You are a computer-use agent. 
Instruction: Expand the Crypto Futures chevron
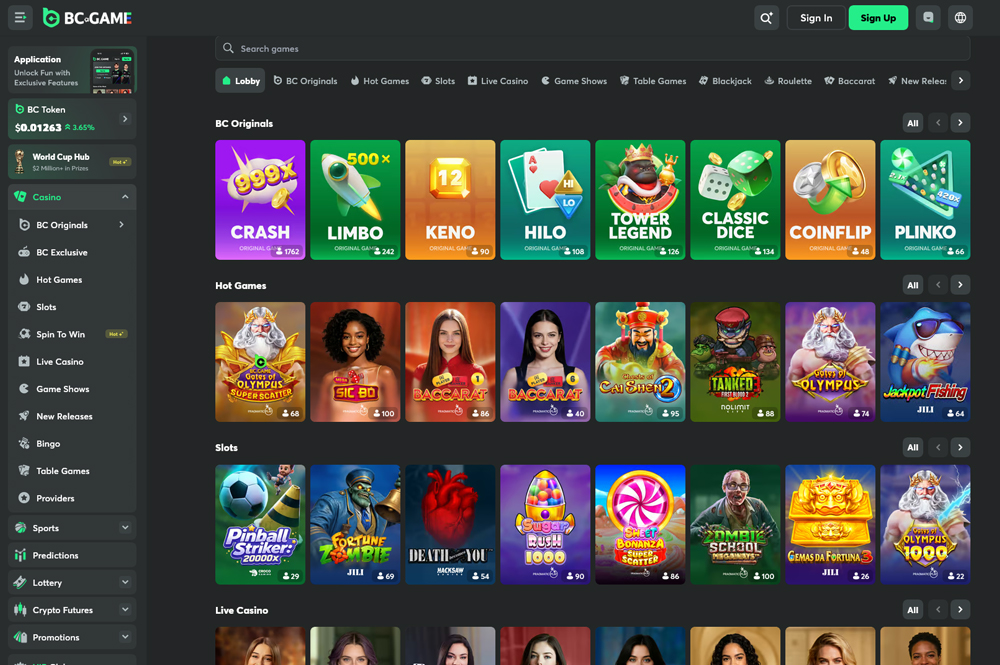pos(125,610)
